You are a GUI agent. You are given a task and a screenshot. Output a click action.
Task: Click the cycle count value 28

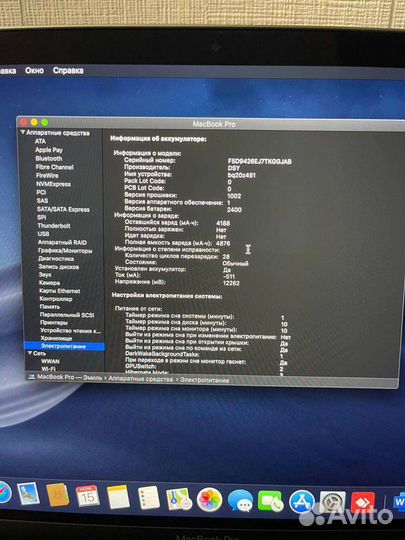coord(226,257)
